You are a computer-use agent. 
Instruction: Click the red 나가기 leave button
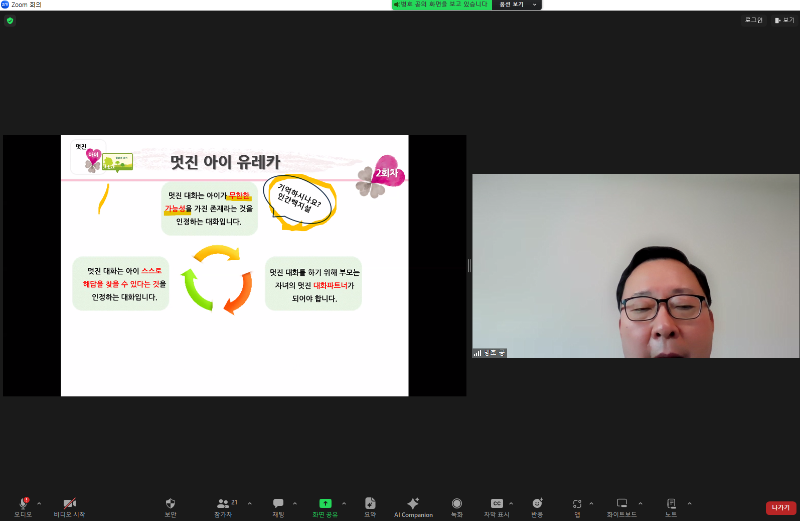[781, 508]
